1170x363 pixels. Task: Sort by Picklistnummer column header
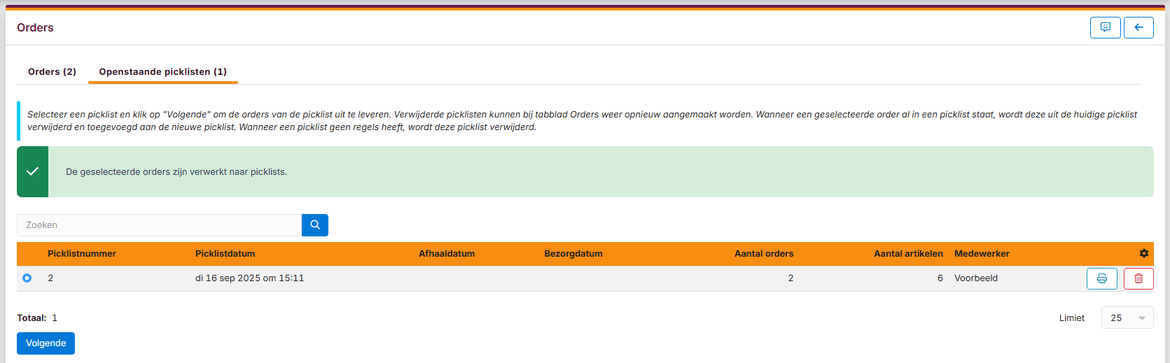pyautogui.click(x=81, y=254)
